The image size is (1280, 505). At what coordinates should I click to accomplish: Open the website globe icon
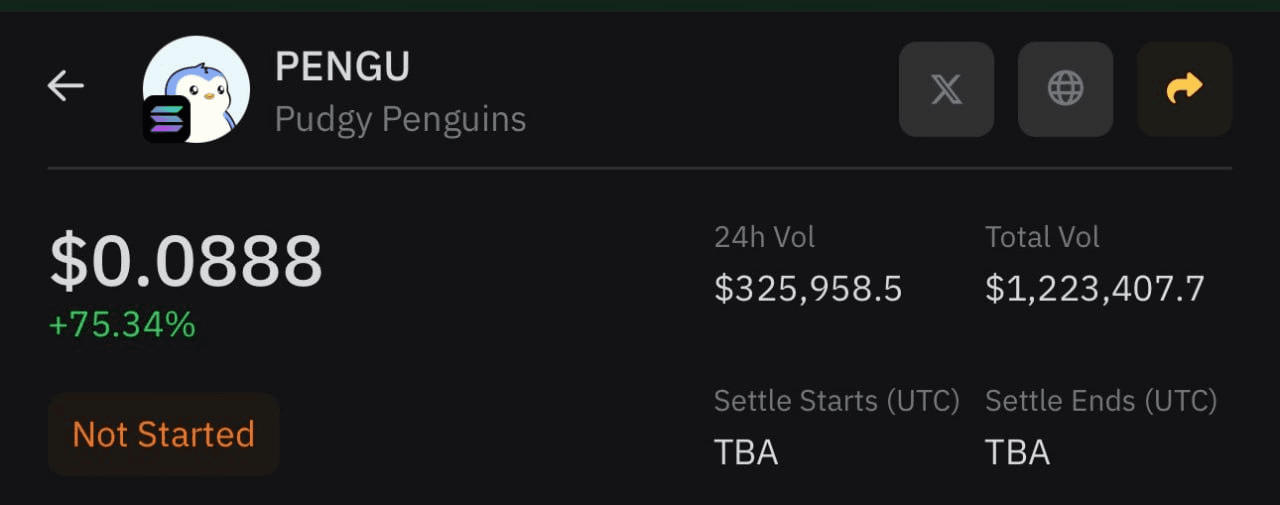[x=1065, y=89]
